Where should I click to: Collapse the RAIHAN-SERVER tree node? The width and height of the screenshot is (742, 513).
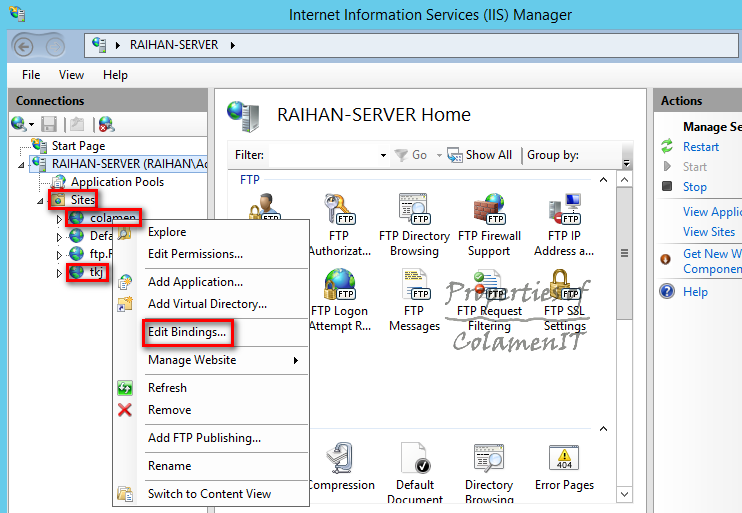[21, 165]
